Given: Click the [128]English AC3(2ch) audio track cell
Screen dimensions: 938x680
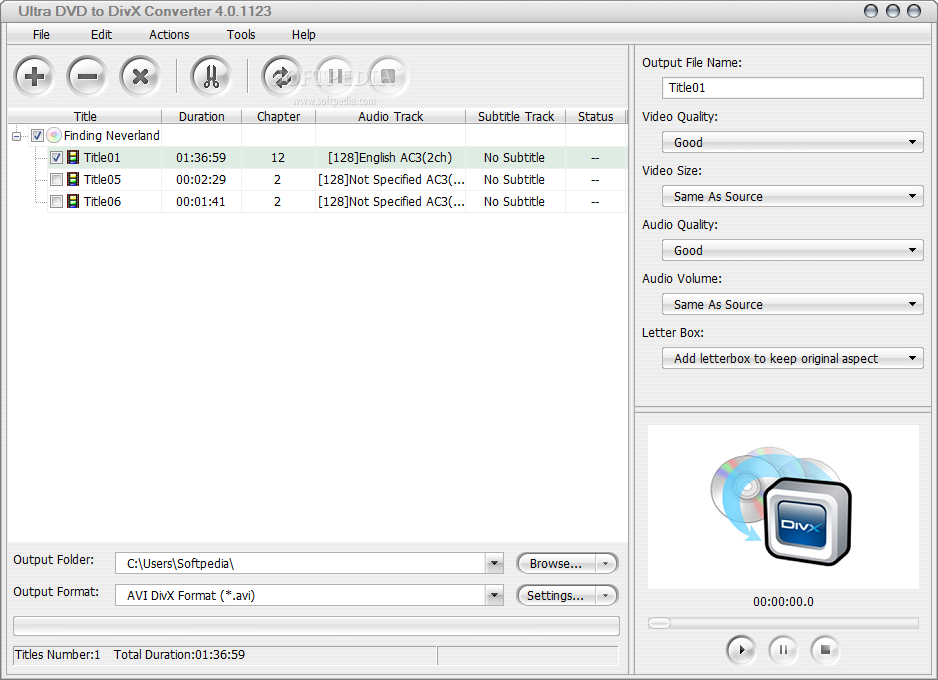Looking at the screenshot, I should [390, 158].
